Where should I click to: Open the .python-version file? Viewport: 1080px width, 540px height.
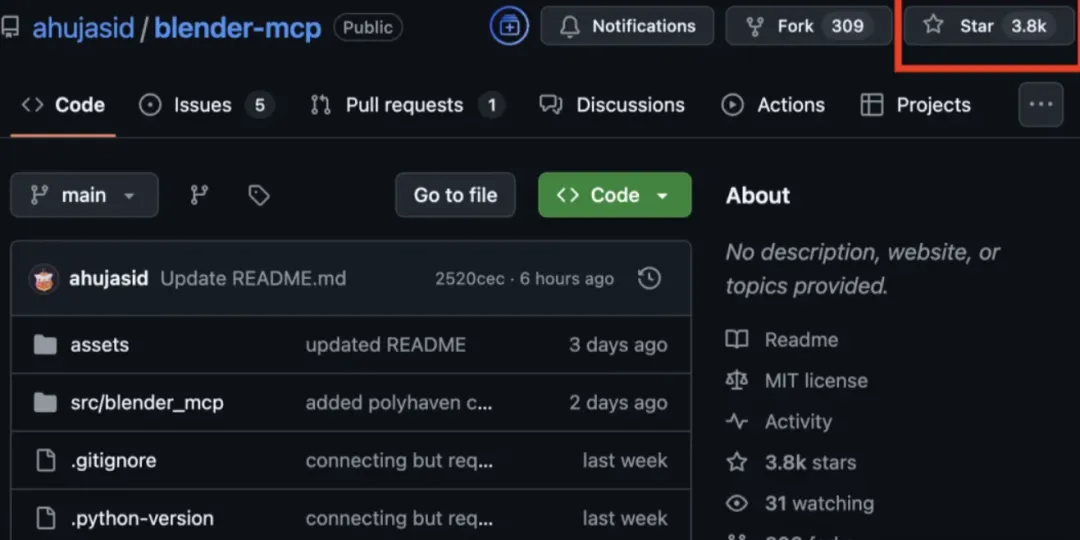[142, 518]
